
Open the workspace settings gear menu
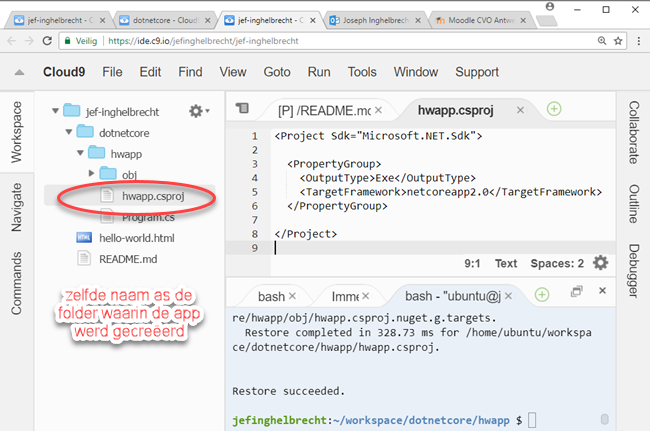tap(197, 111)
